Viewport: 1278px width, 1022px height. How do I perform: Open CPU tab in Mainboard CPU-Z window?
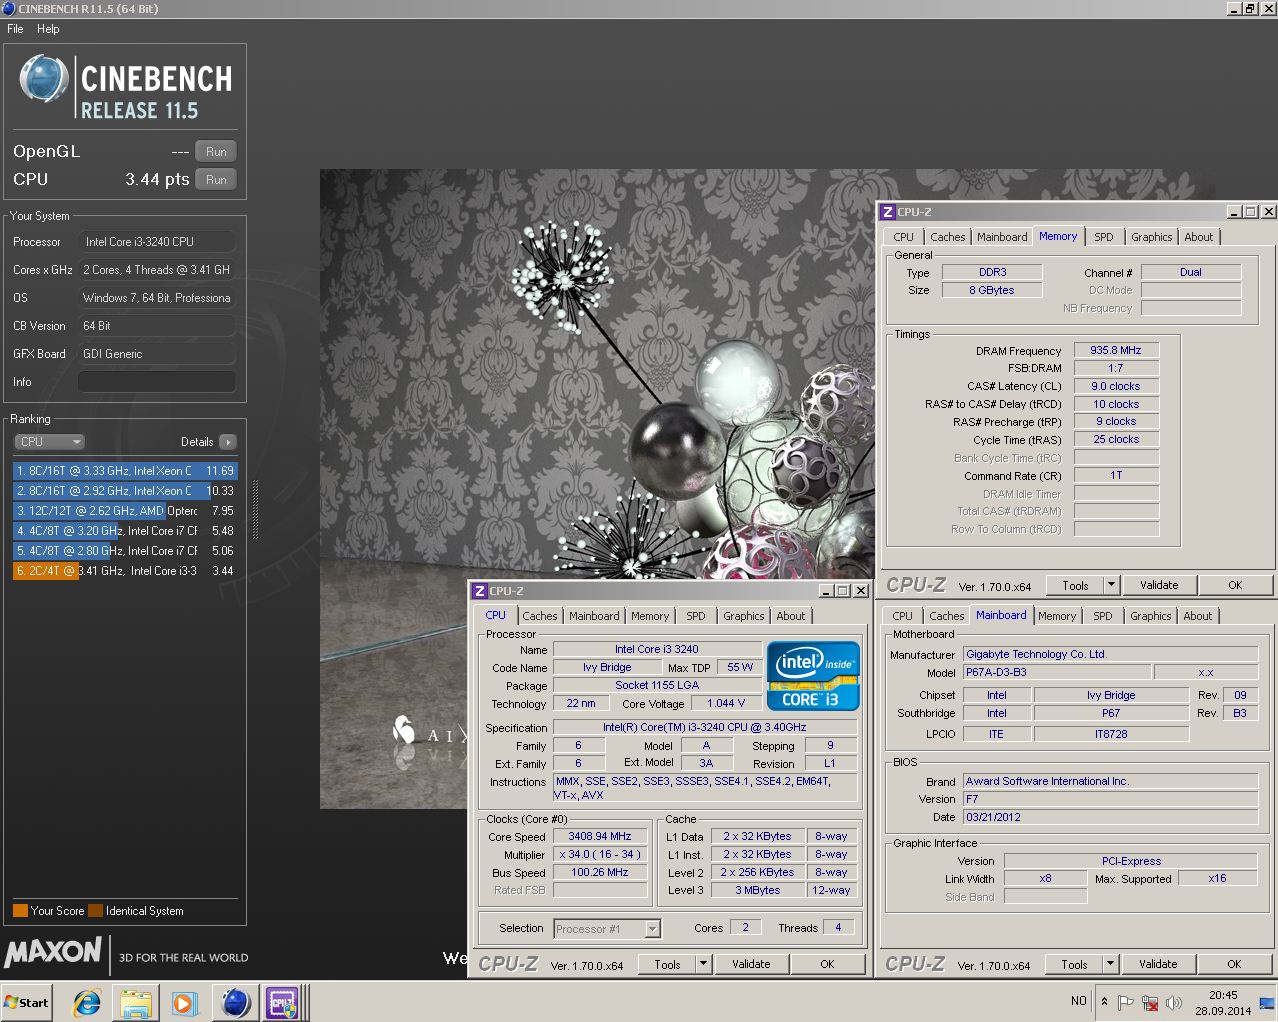pyautogui.click(x=902, y=616)
